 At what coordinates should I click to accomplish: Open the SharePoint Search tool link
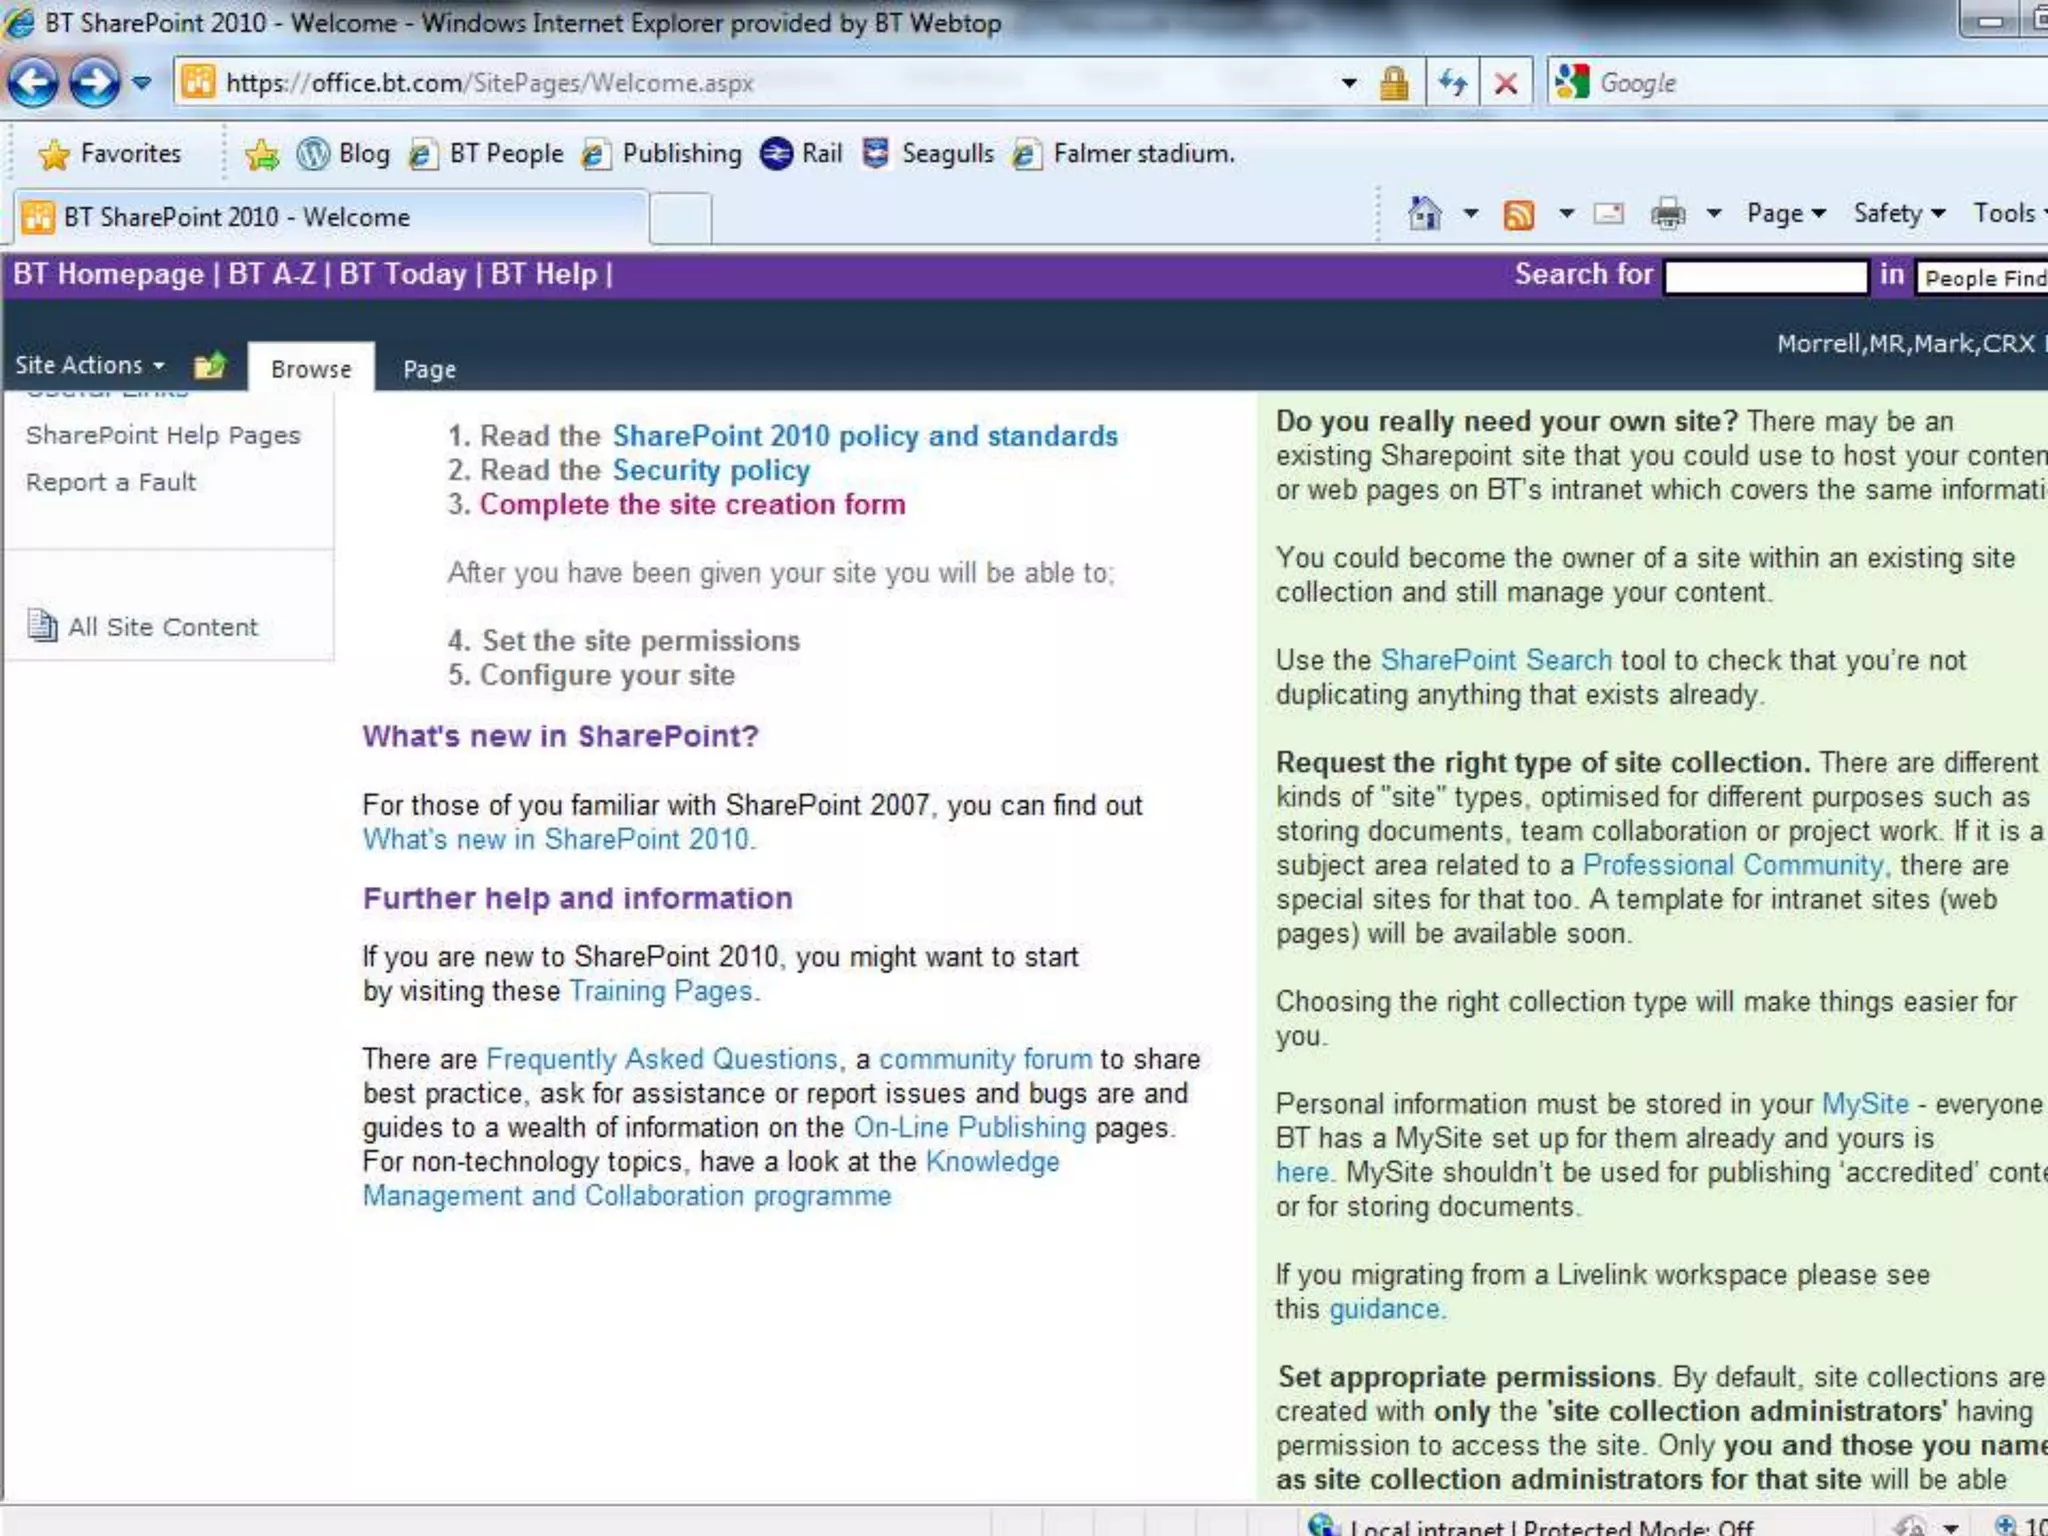pyautogui.click(x=1496, y=660)
